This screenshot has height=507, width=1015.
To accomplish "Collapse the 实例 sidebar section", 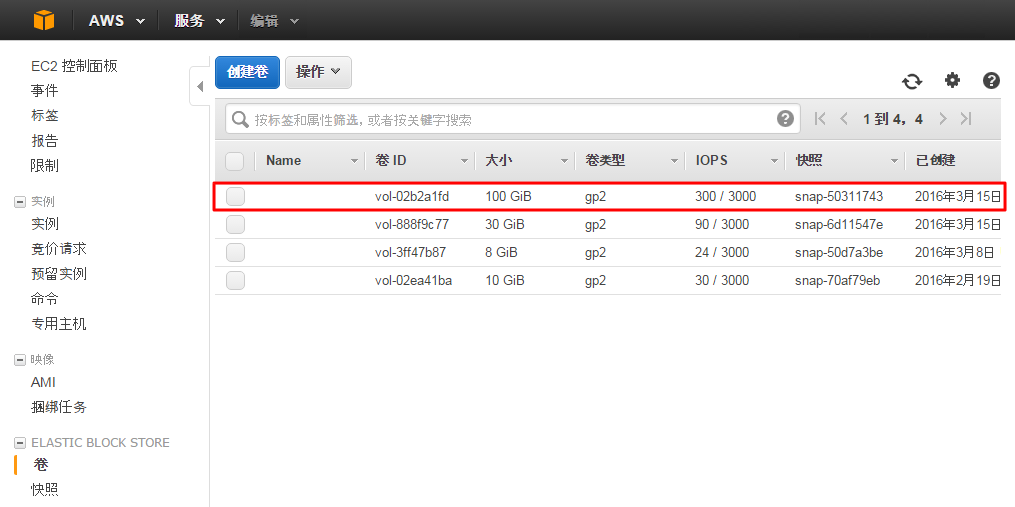I will (20, 202).
